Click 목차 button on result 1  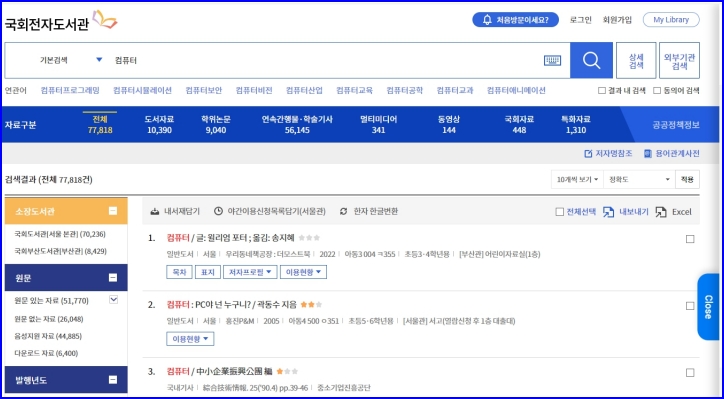coord(179,272)
